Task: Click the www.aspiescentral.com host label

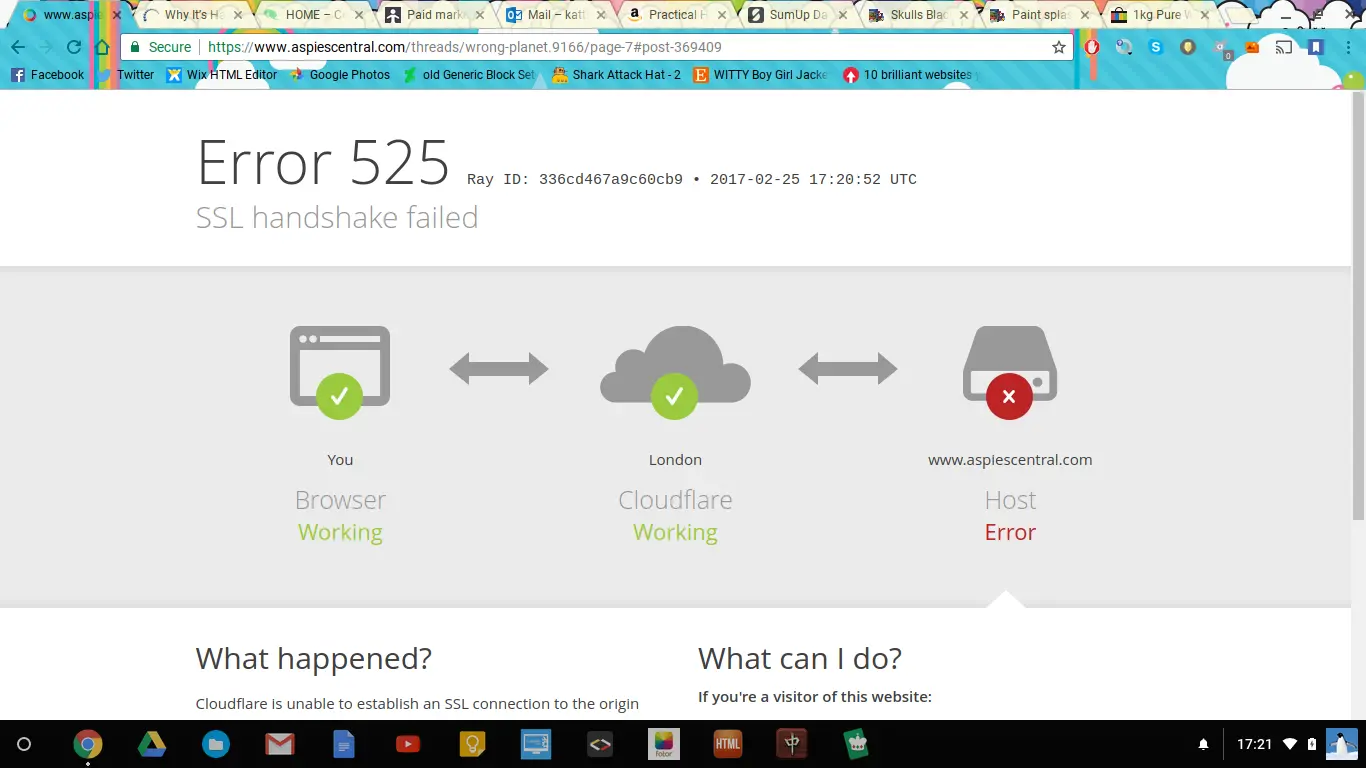Action: point(1010,460)
